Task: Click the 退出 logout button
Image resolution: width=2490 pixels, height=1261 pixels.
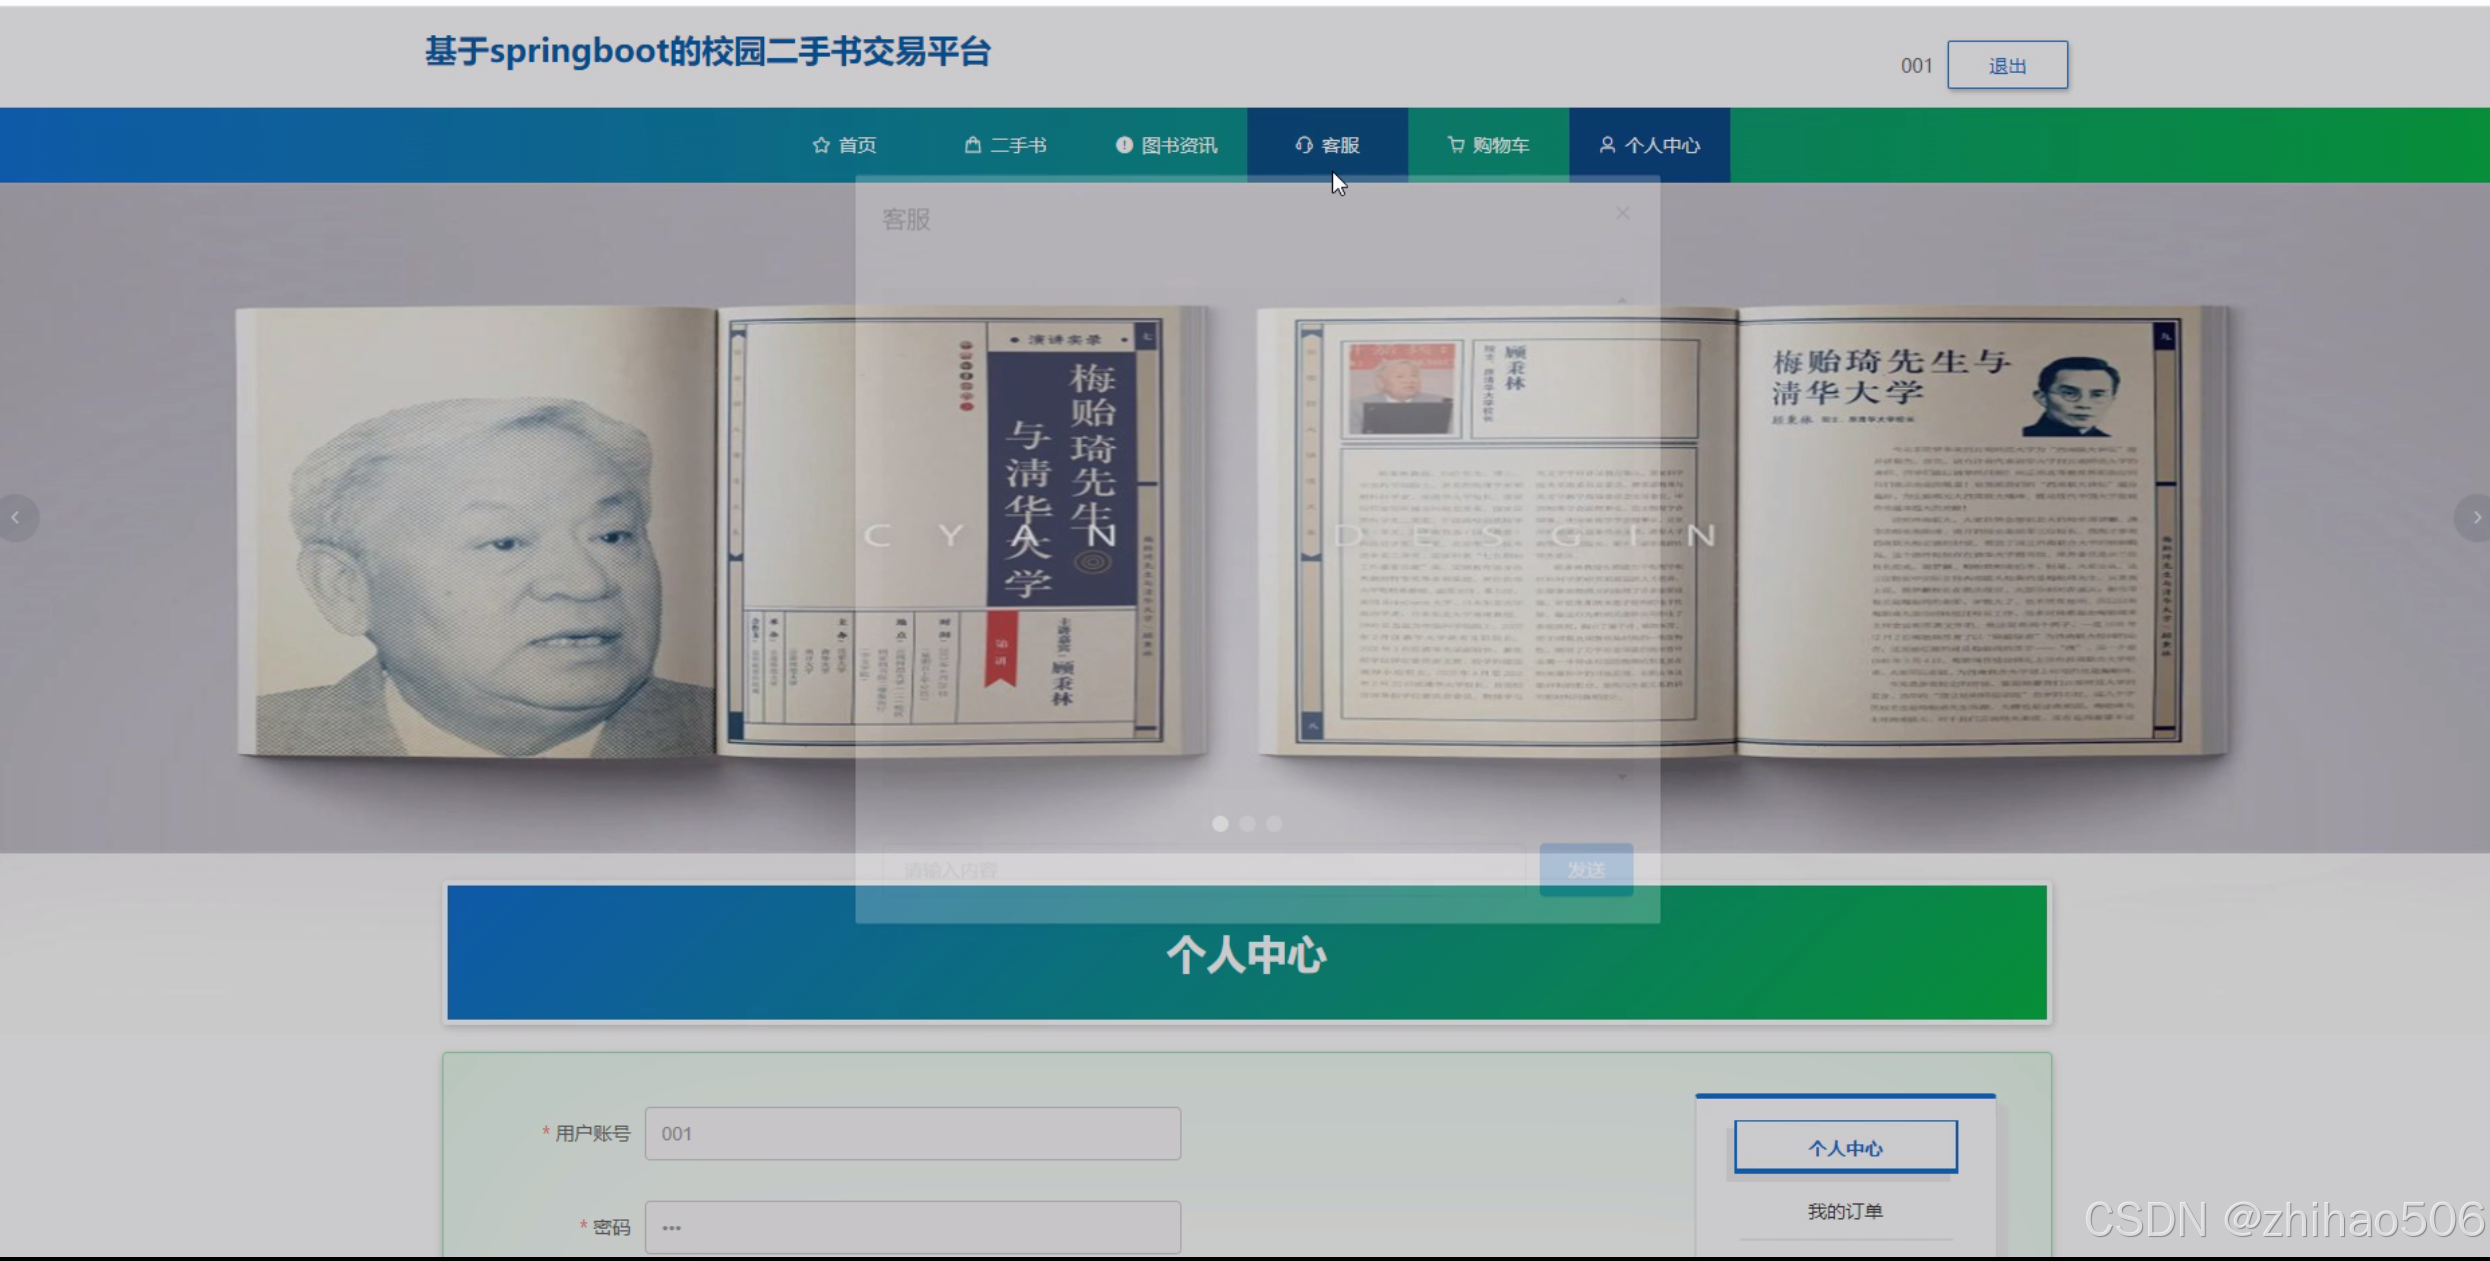Action: click(2006, 65)
